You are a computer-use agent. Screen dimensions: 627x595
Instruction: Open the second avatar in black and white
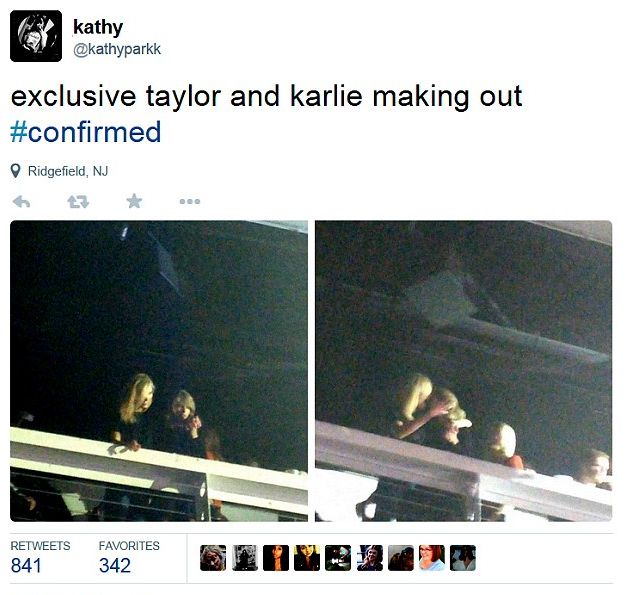coord(245,558)
